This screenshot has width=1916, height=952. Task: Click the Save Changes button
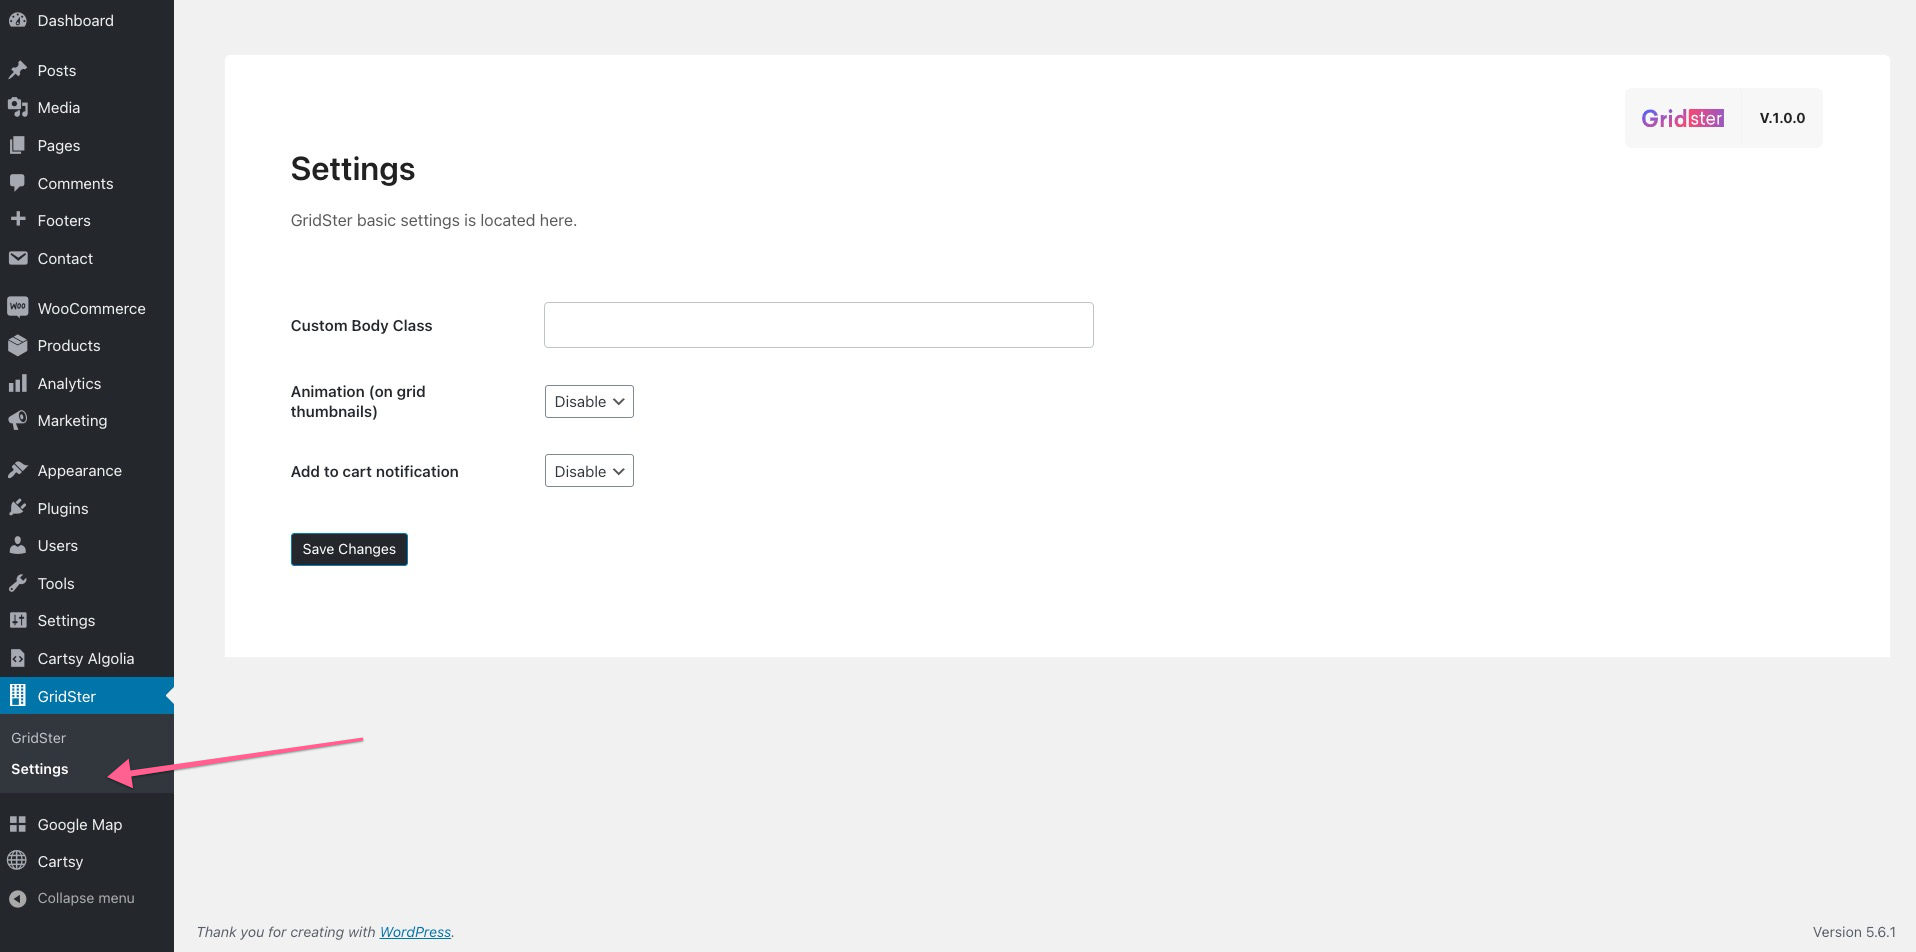[x=349, y=549]
